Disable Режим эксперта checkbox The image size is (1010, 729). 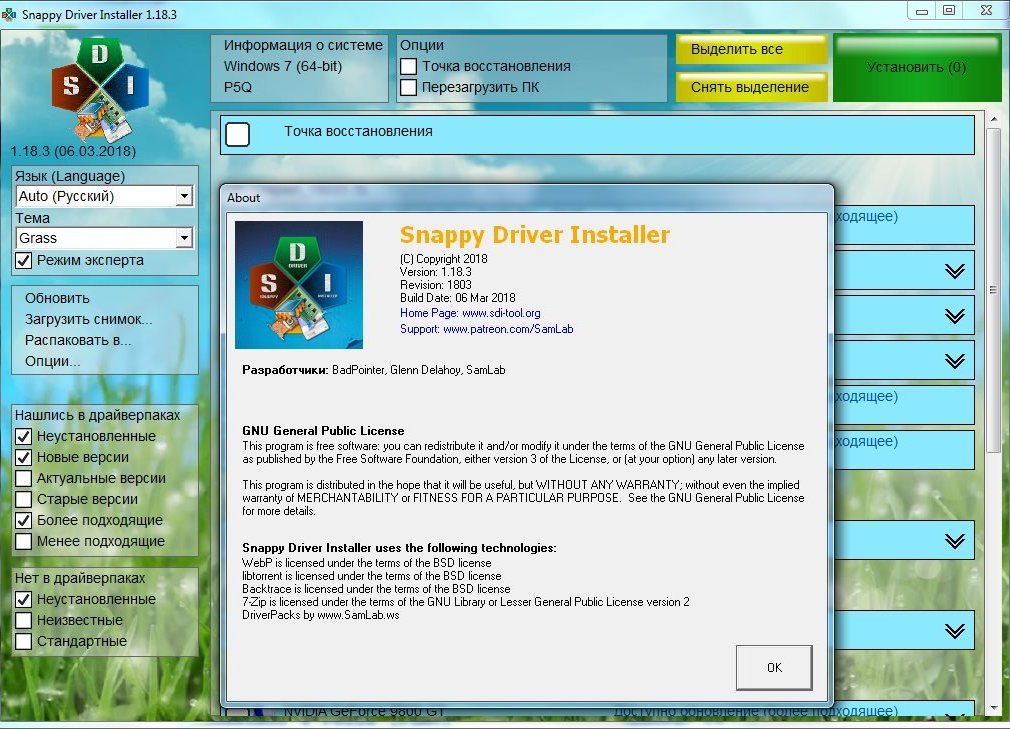click(x=24, y=261)
